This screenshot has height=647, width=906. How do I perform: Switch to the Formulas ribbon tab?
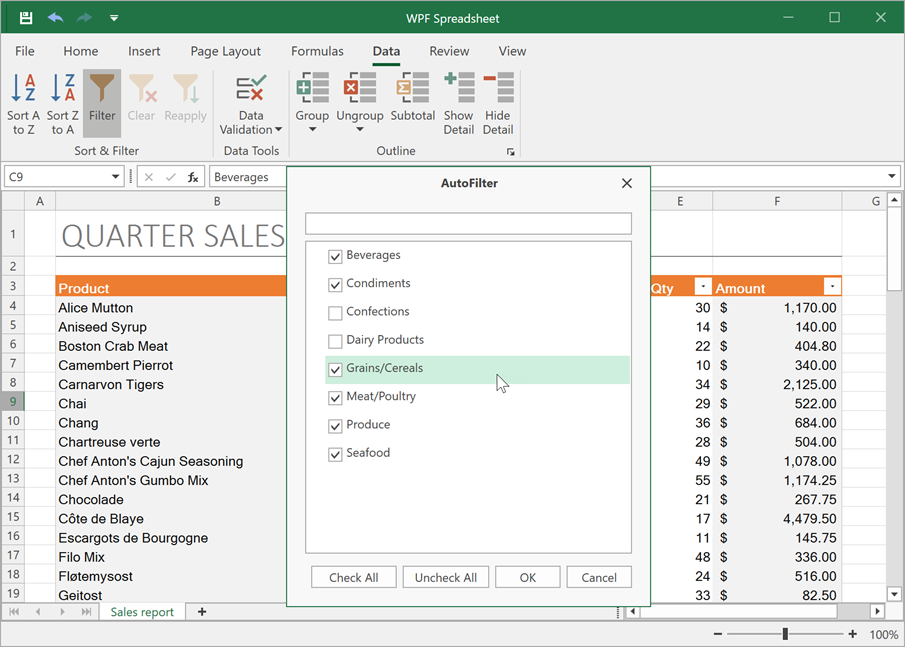point(317,51)
